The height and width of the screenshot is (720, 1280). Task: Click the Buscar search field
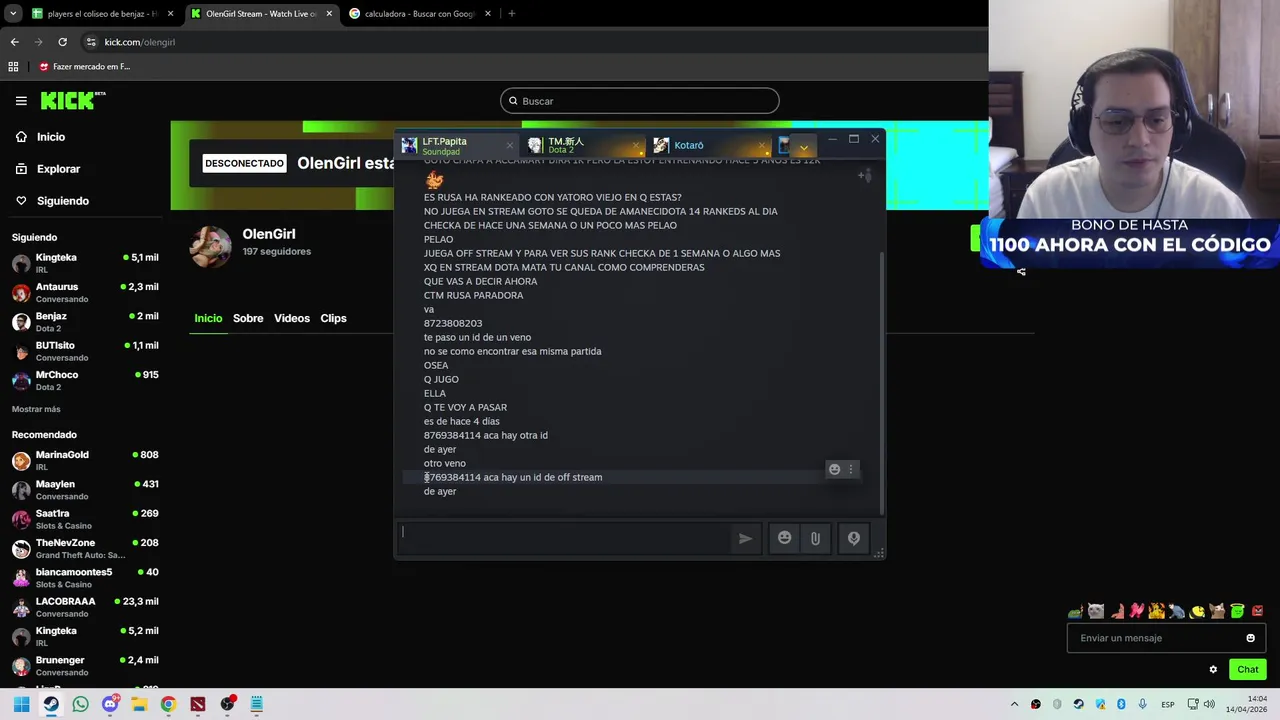tap(639, 101)
